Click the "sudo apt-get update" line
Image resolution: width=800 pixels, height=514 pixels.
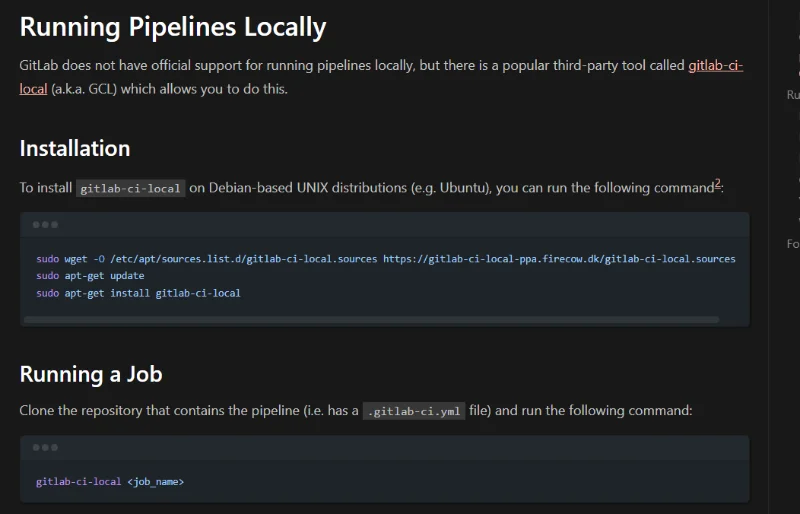point(90,276)
